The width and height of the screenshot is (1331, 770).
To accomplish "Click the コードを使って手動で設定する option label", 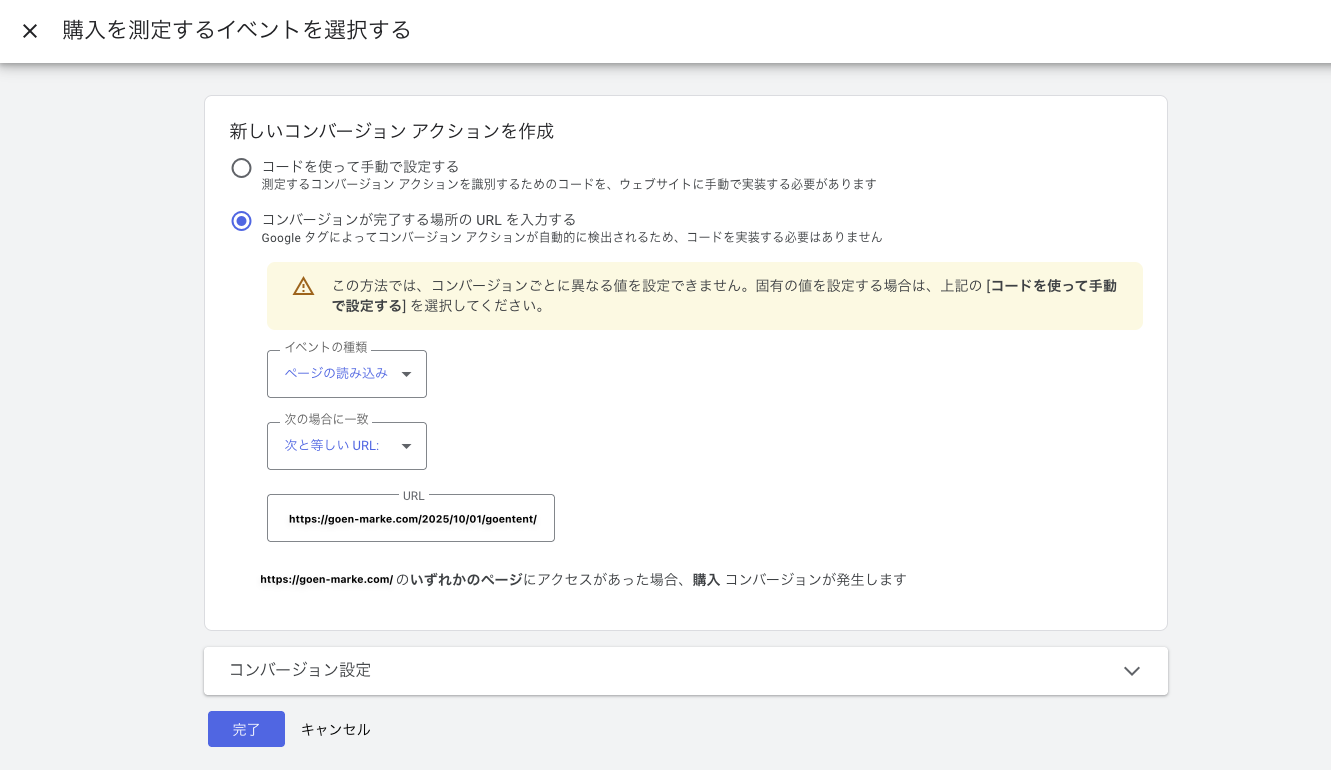I will coord(360,166).
